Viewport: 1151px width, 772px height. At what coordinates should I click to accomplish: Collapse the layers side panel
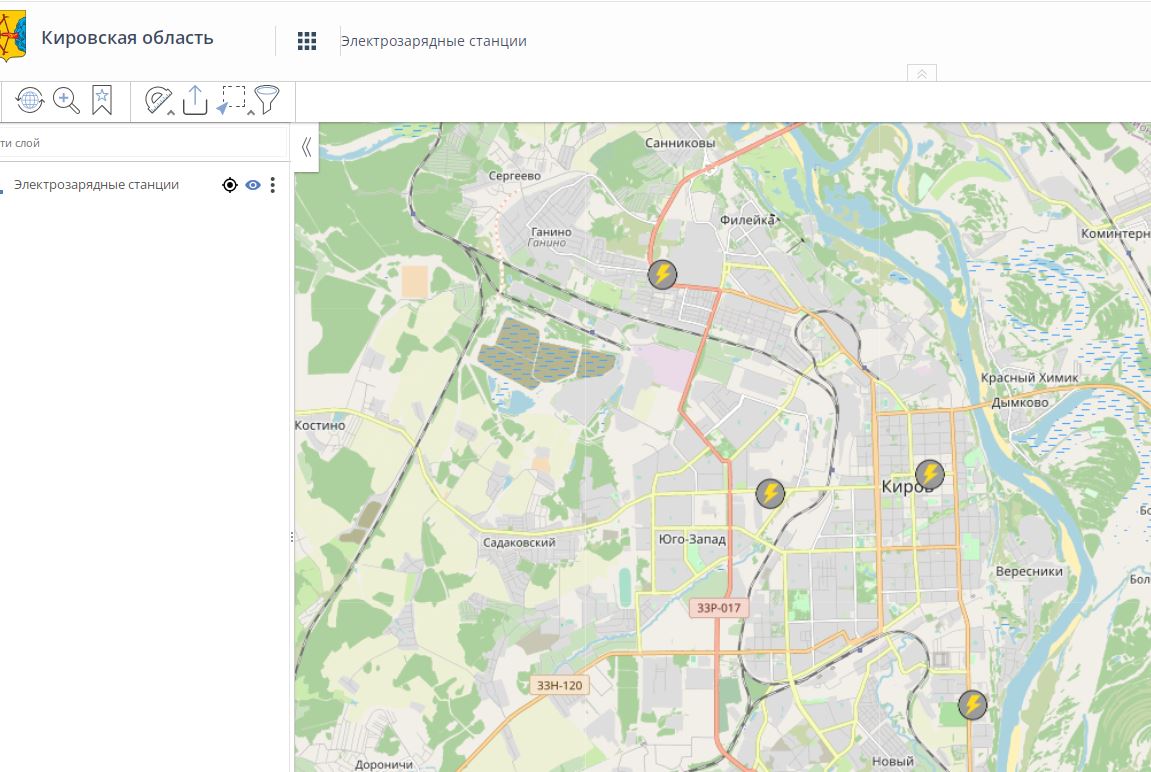point(306,148)
